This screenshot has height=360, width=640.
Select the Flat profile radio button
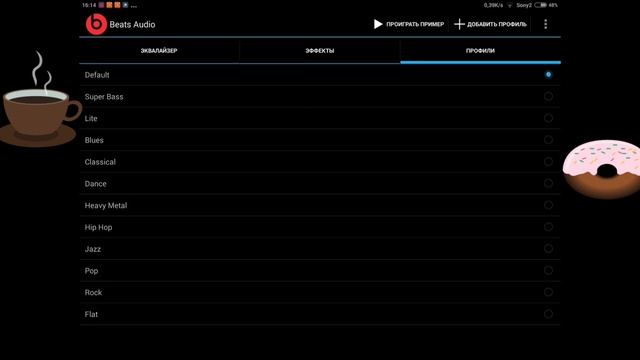pos(548,314)
